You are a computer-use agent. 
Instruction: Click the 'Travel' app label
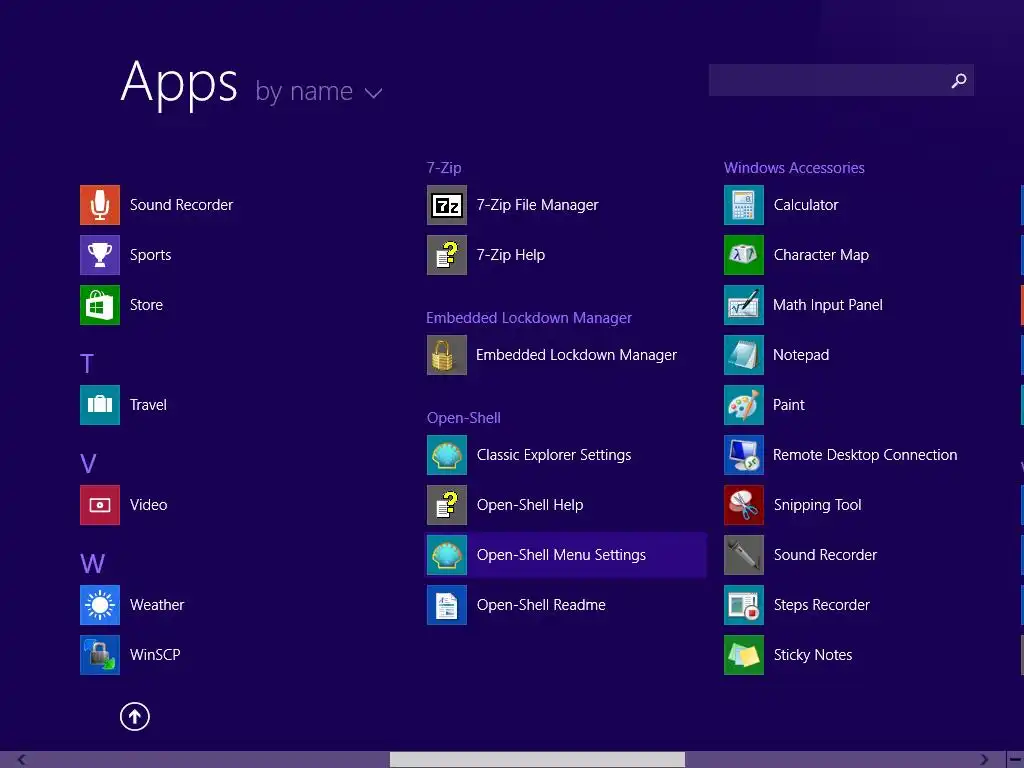click(x=148, y=405)
